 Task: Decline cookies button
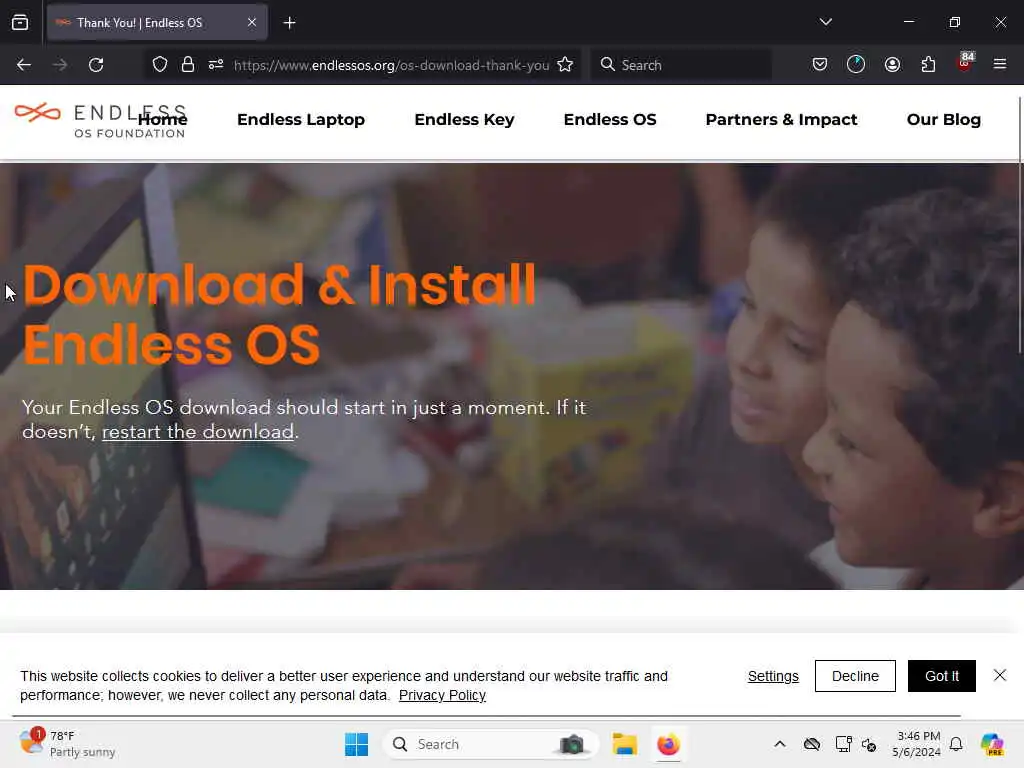pyautogui.click(x=855, y=676)
